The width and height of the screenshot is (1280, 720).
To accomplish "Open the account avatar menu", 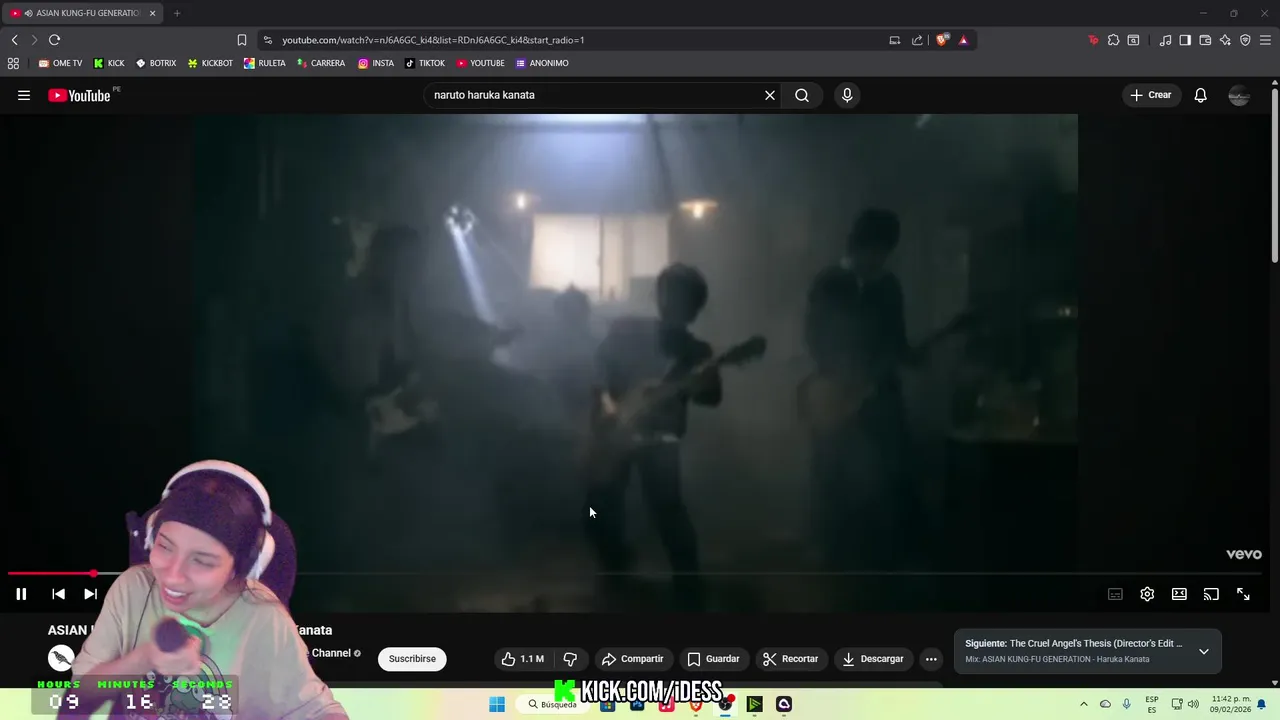I will pos(1239,95).
